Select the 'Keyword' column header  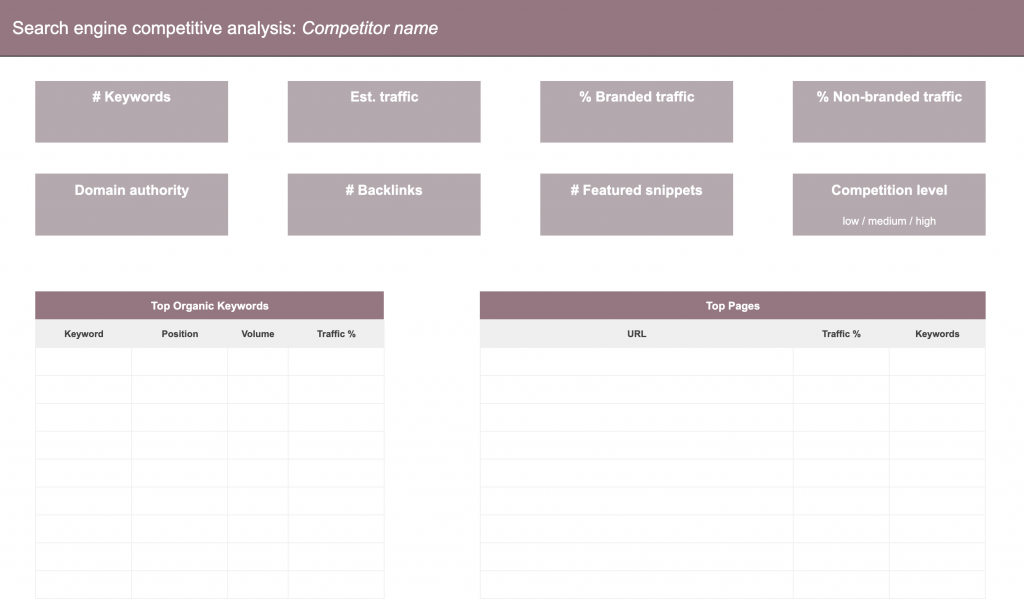click(84, 334)
